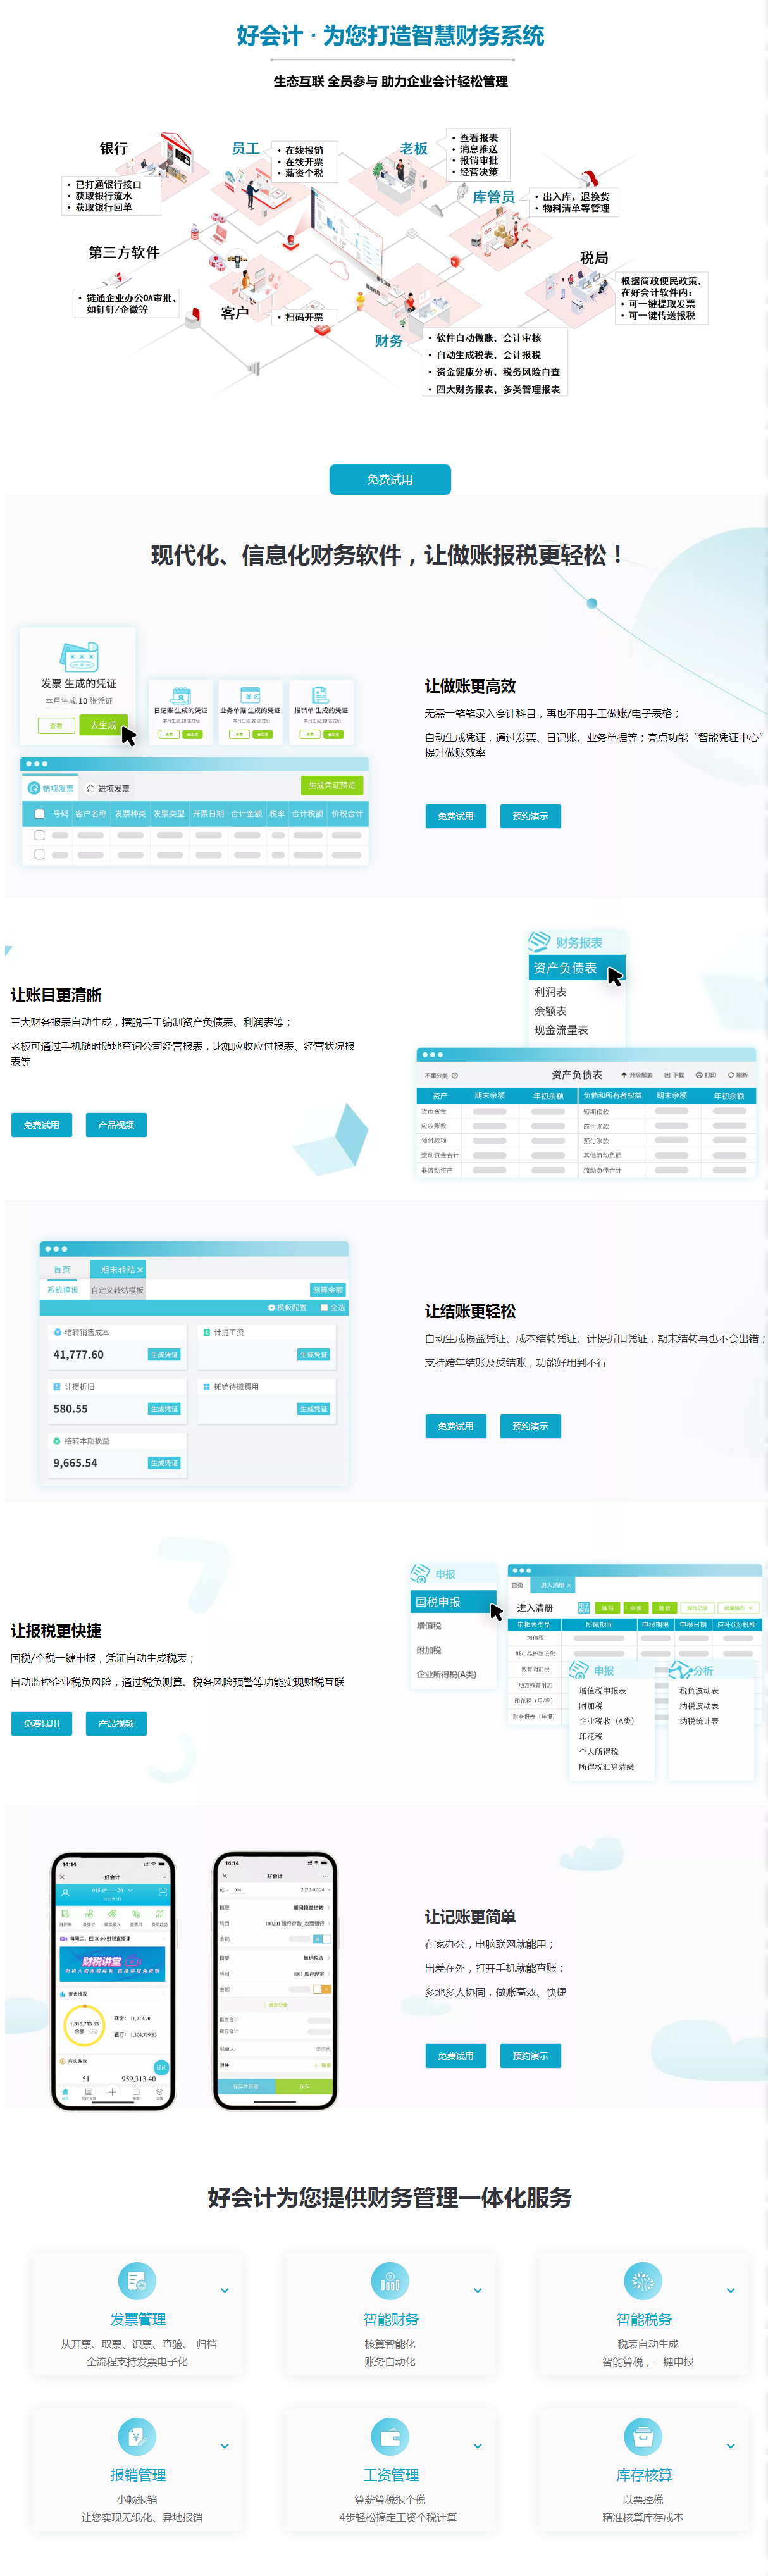Expand the 工资管理 card chevron
The width and height of the screenshot is (768, 2576).
click(478, 2446)
